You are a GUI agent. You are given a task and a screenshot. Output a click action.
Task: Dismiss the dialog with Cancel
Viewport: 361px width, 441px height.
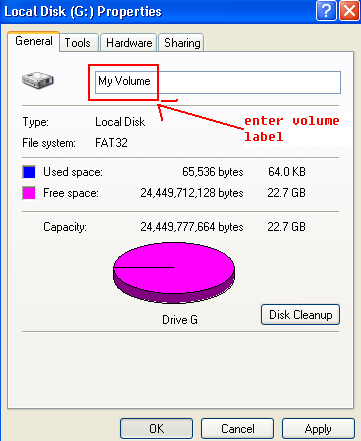click(x=237, y=429)
